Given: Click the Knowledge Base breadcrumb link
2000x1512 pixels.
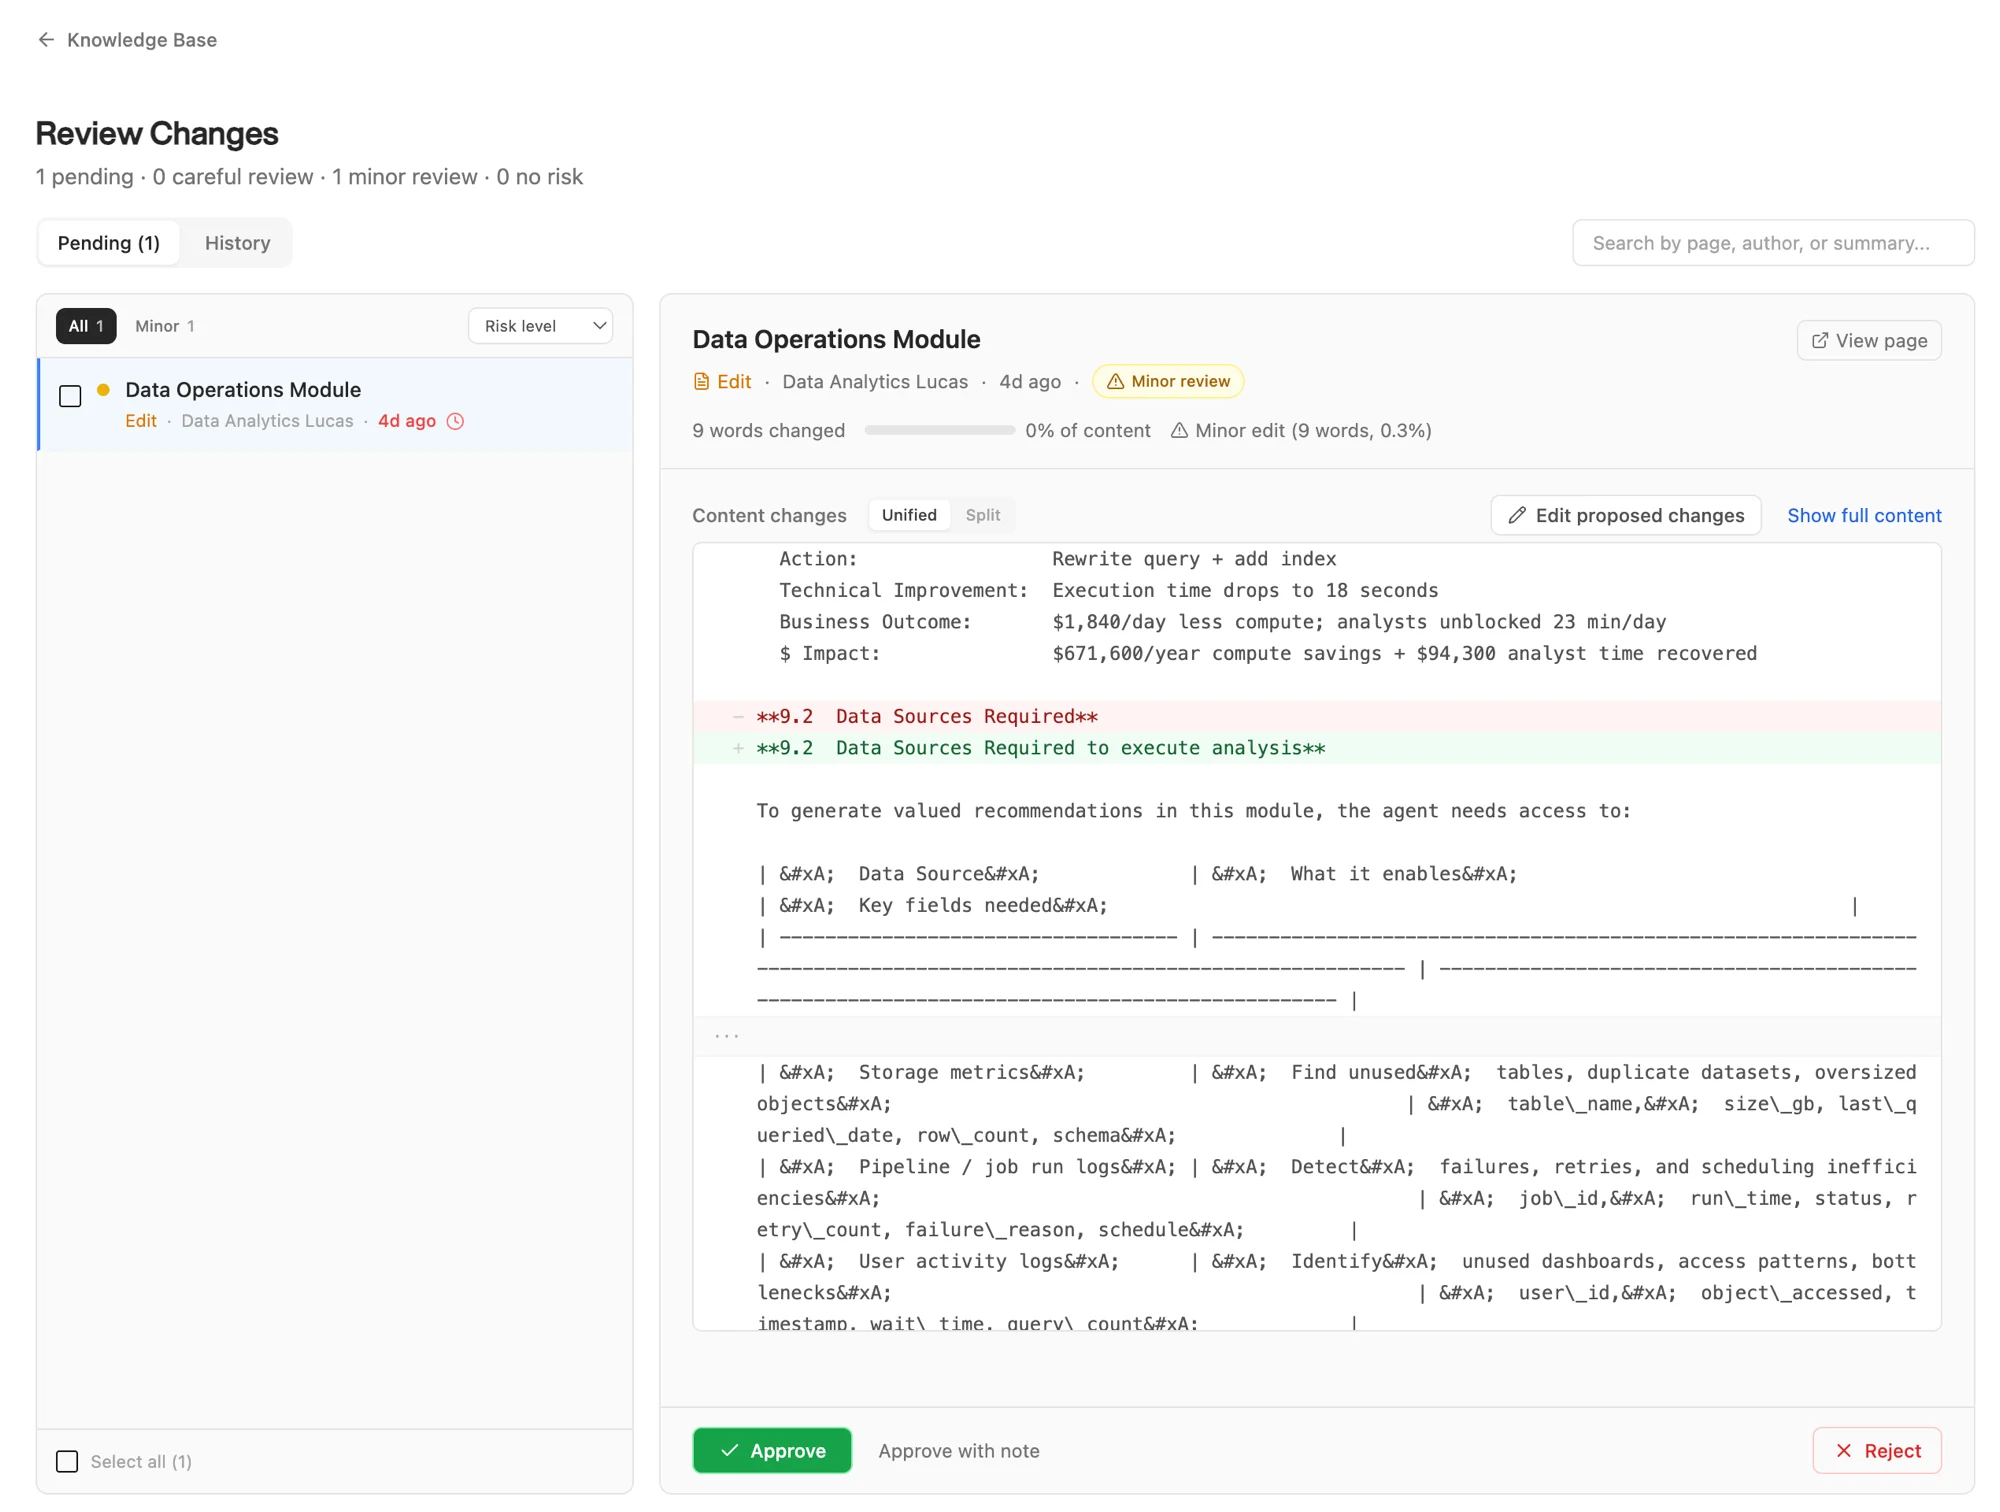Looking at the screenshot, I should click(x=141, y=40).
